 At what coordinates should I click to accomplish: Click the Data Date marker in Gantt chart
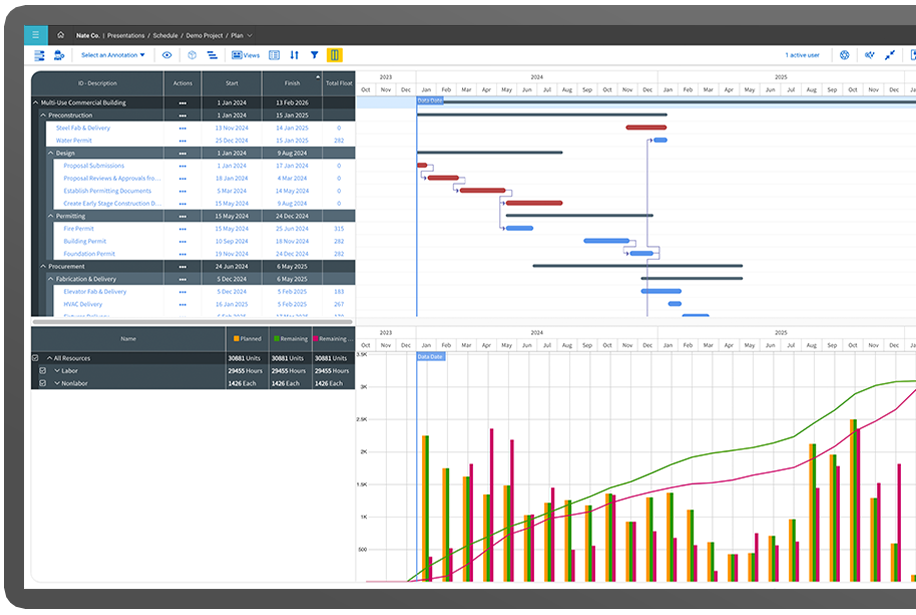[430, 100]
